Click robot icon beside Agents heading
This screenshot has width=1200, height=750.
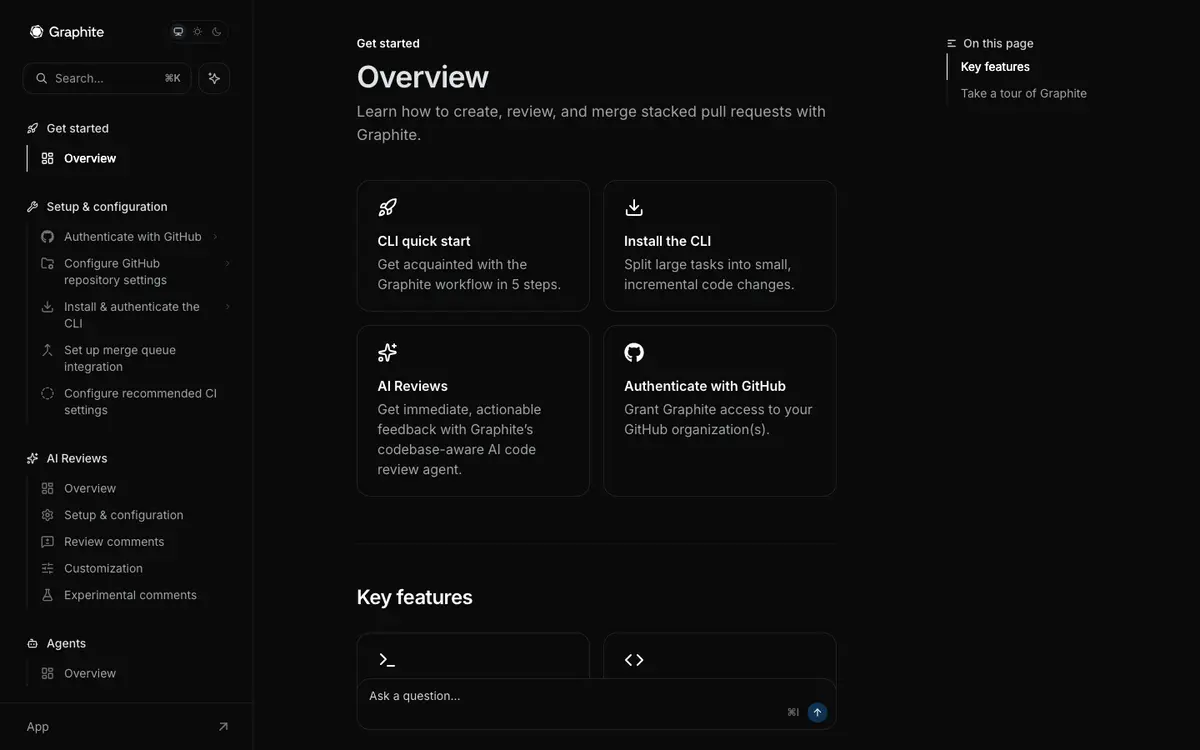(33, 643)
